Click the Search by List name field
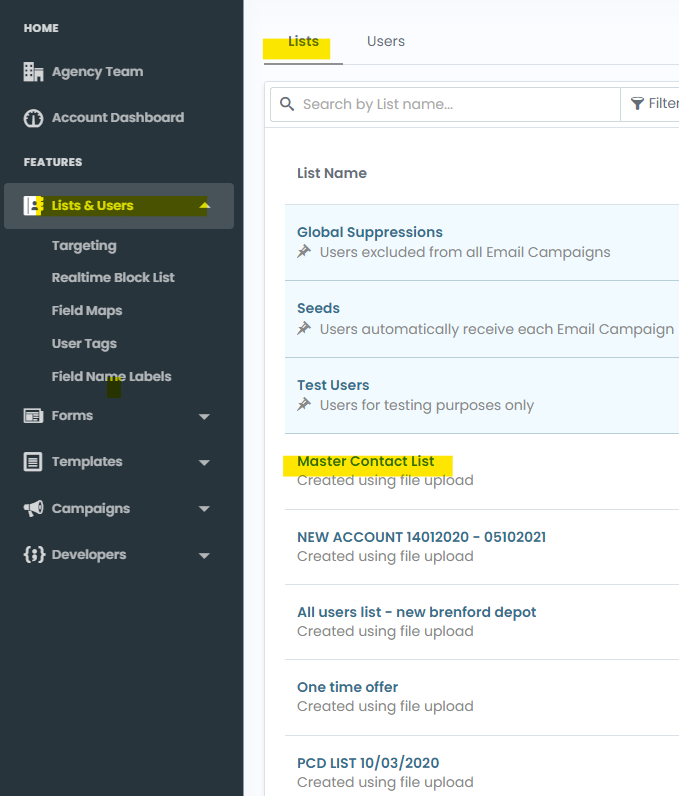 (x=445, y=105)
